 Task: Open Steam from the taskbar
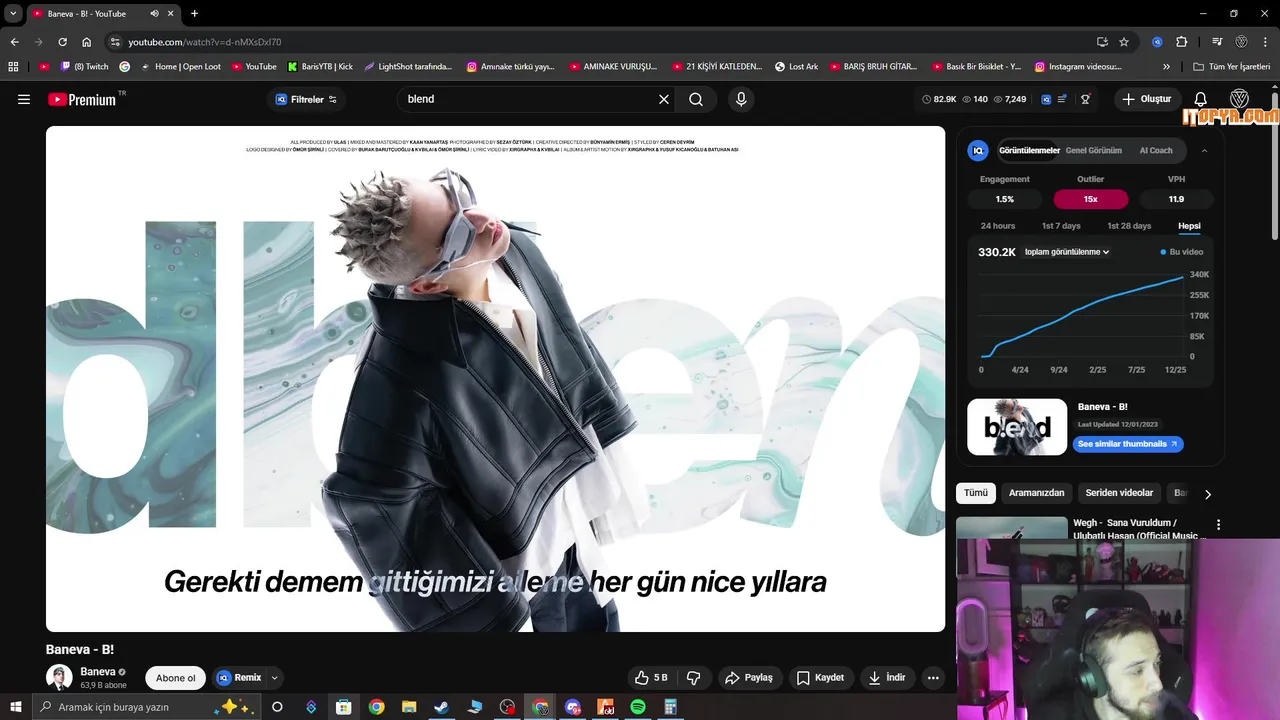coord(441,707)
